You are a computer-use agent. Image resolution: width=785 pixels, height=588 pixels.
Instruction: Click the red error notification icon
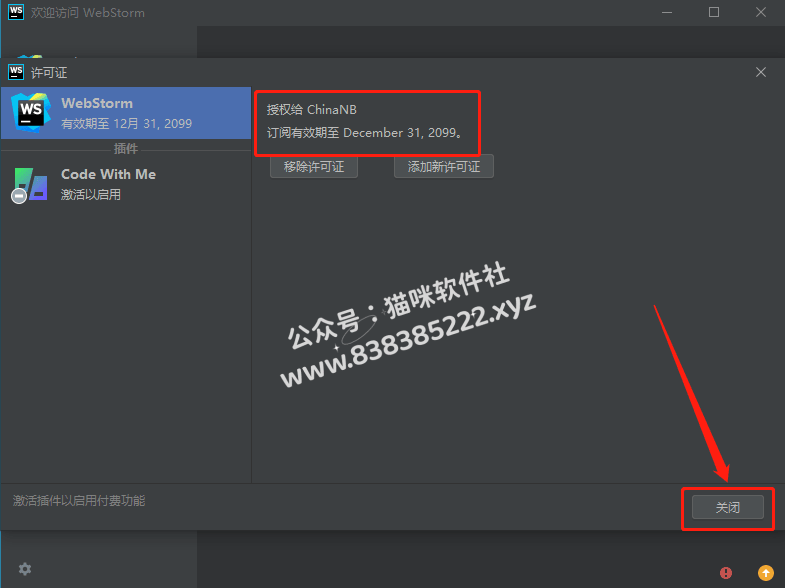(x=726, y=572)
